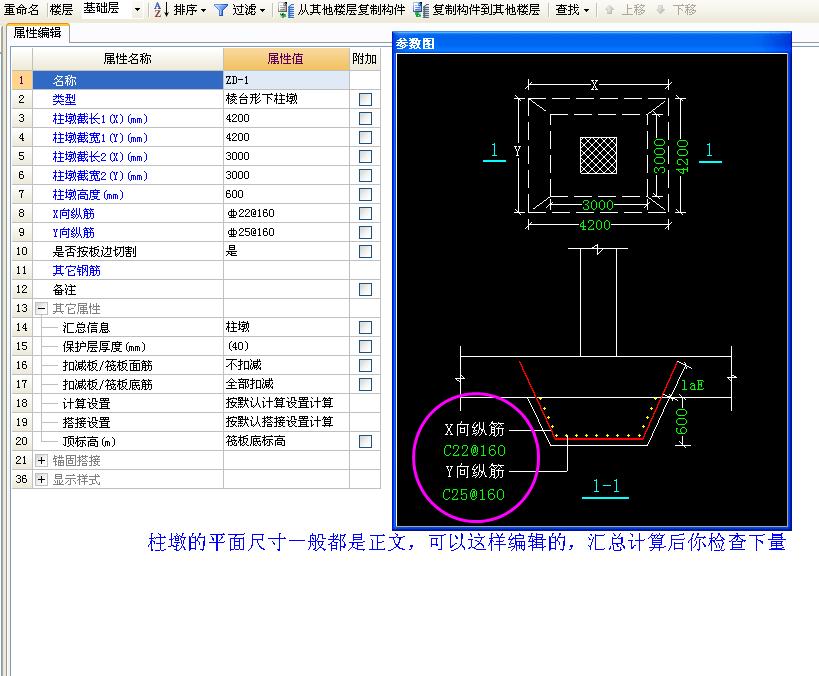Screen dimensions: 819x676
Task: Toggle checkbox for 顶标高 row
Action: click(x=365, y=441)
